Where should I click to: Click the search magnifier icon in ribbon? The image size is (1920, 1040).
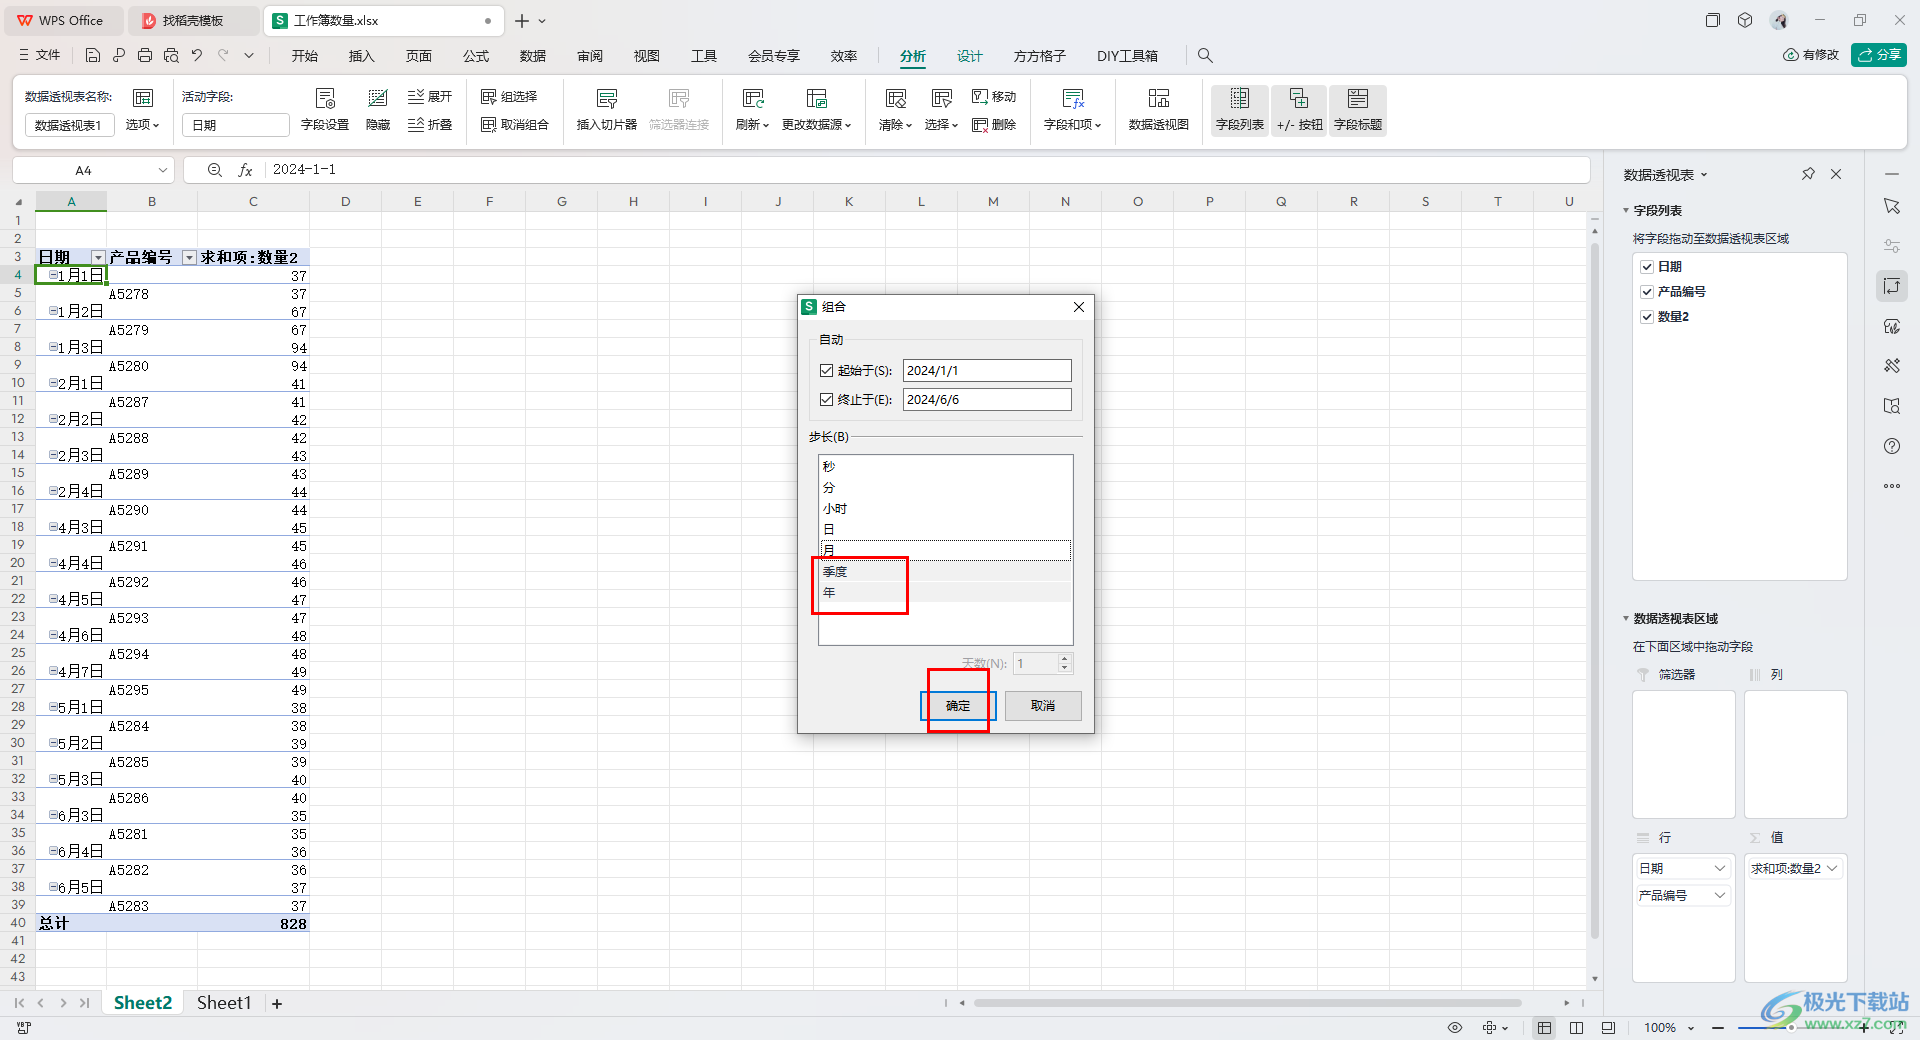click(1205, 56)
